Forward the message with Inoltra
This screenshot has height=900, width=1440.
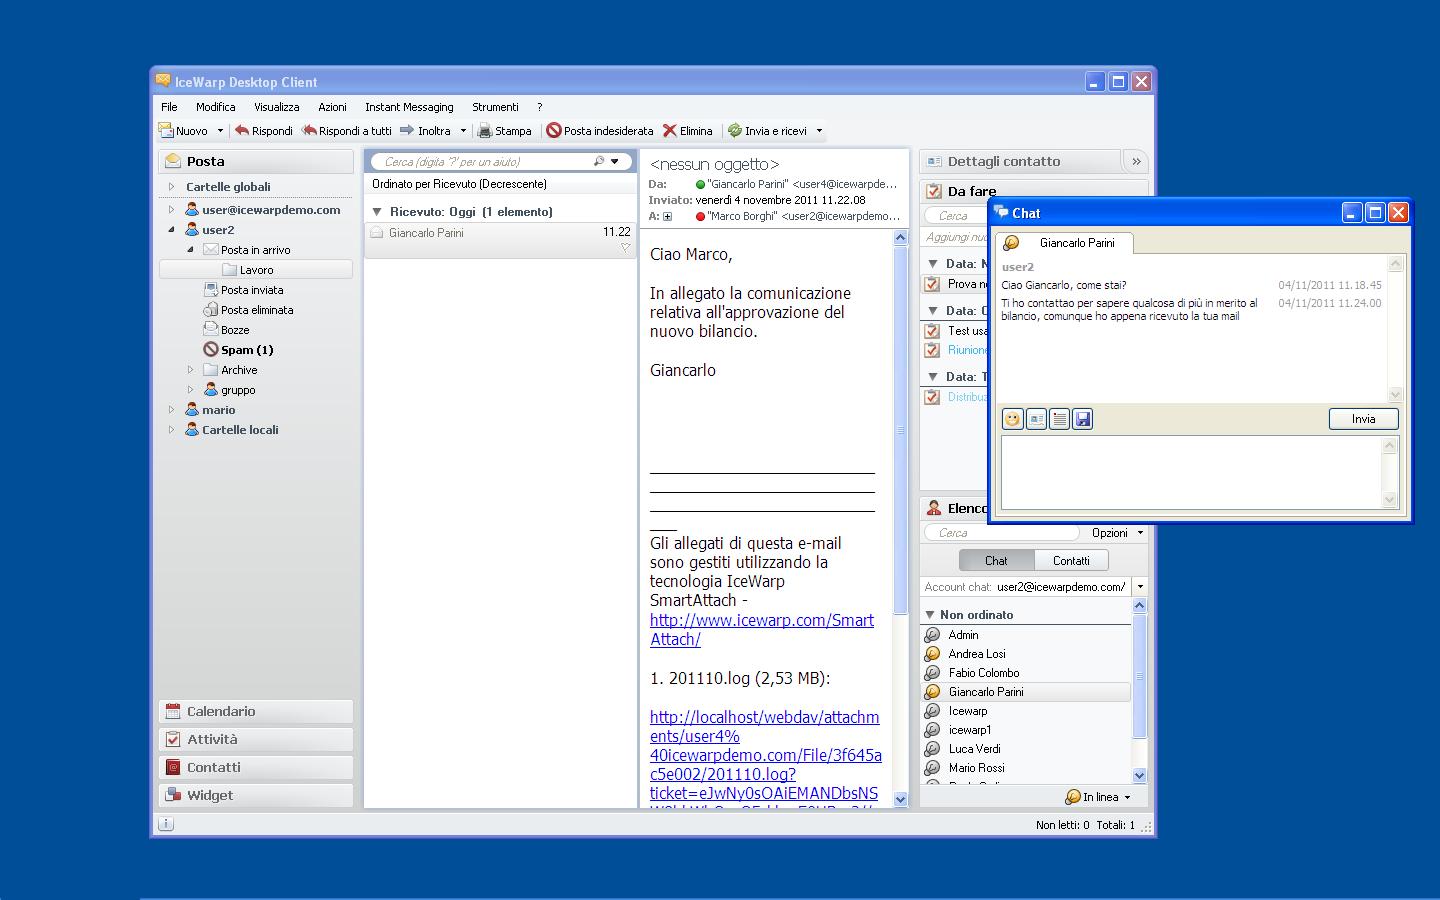[x=426, y=131]
